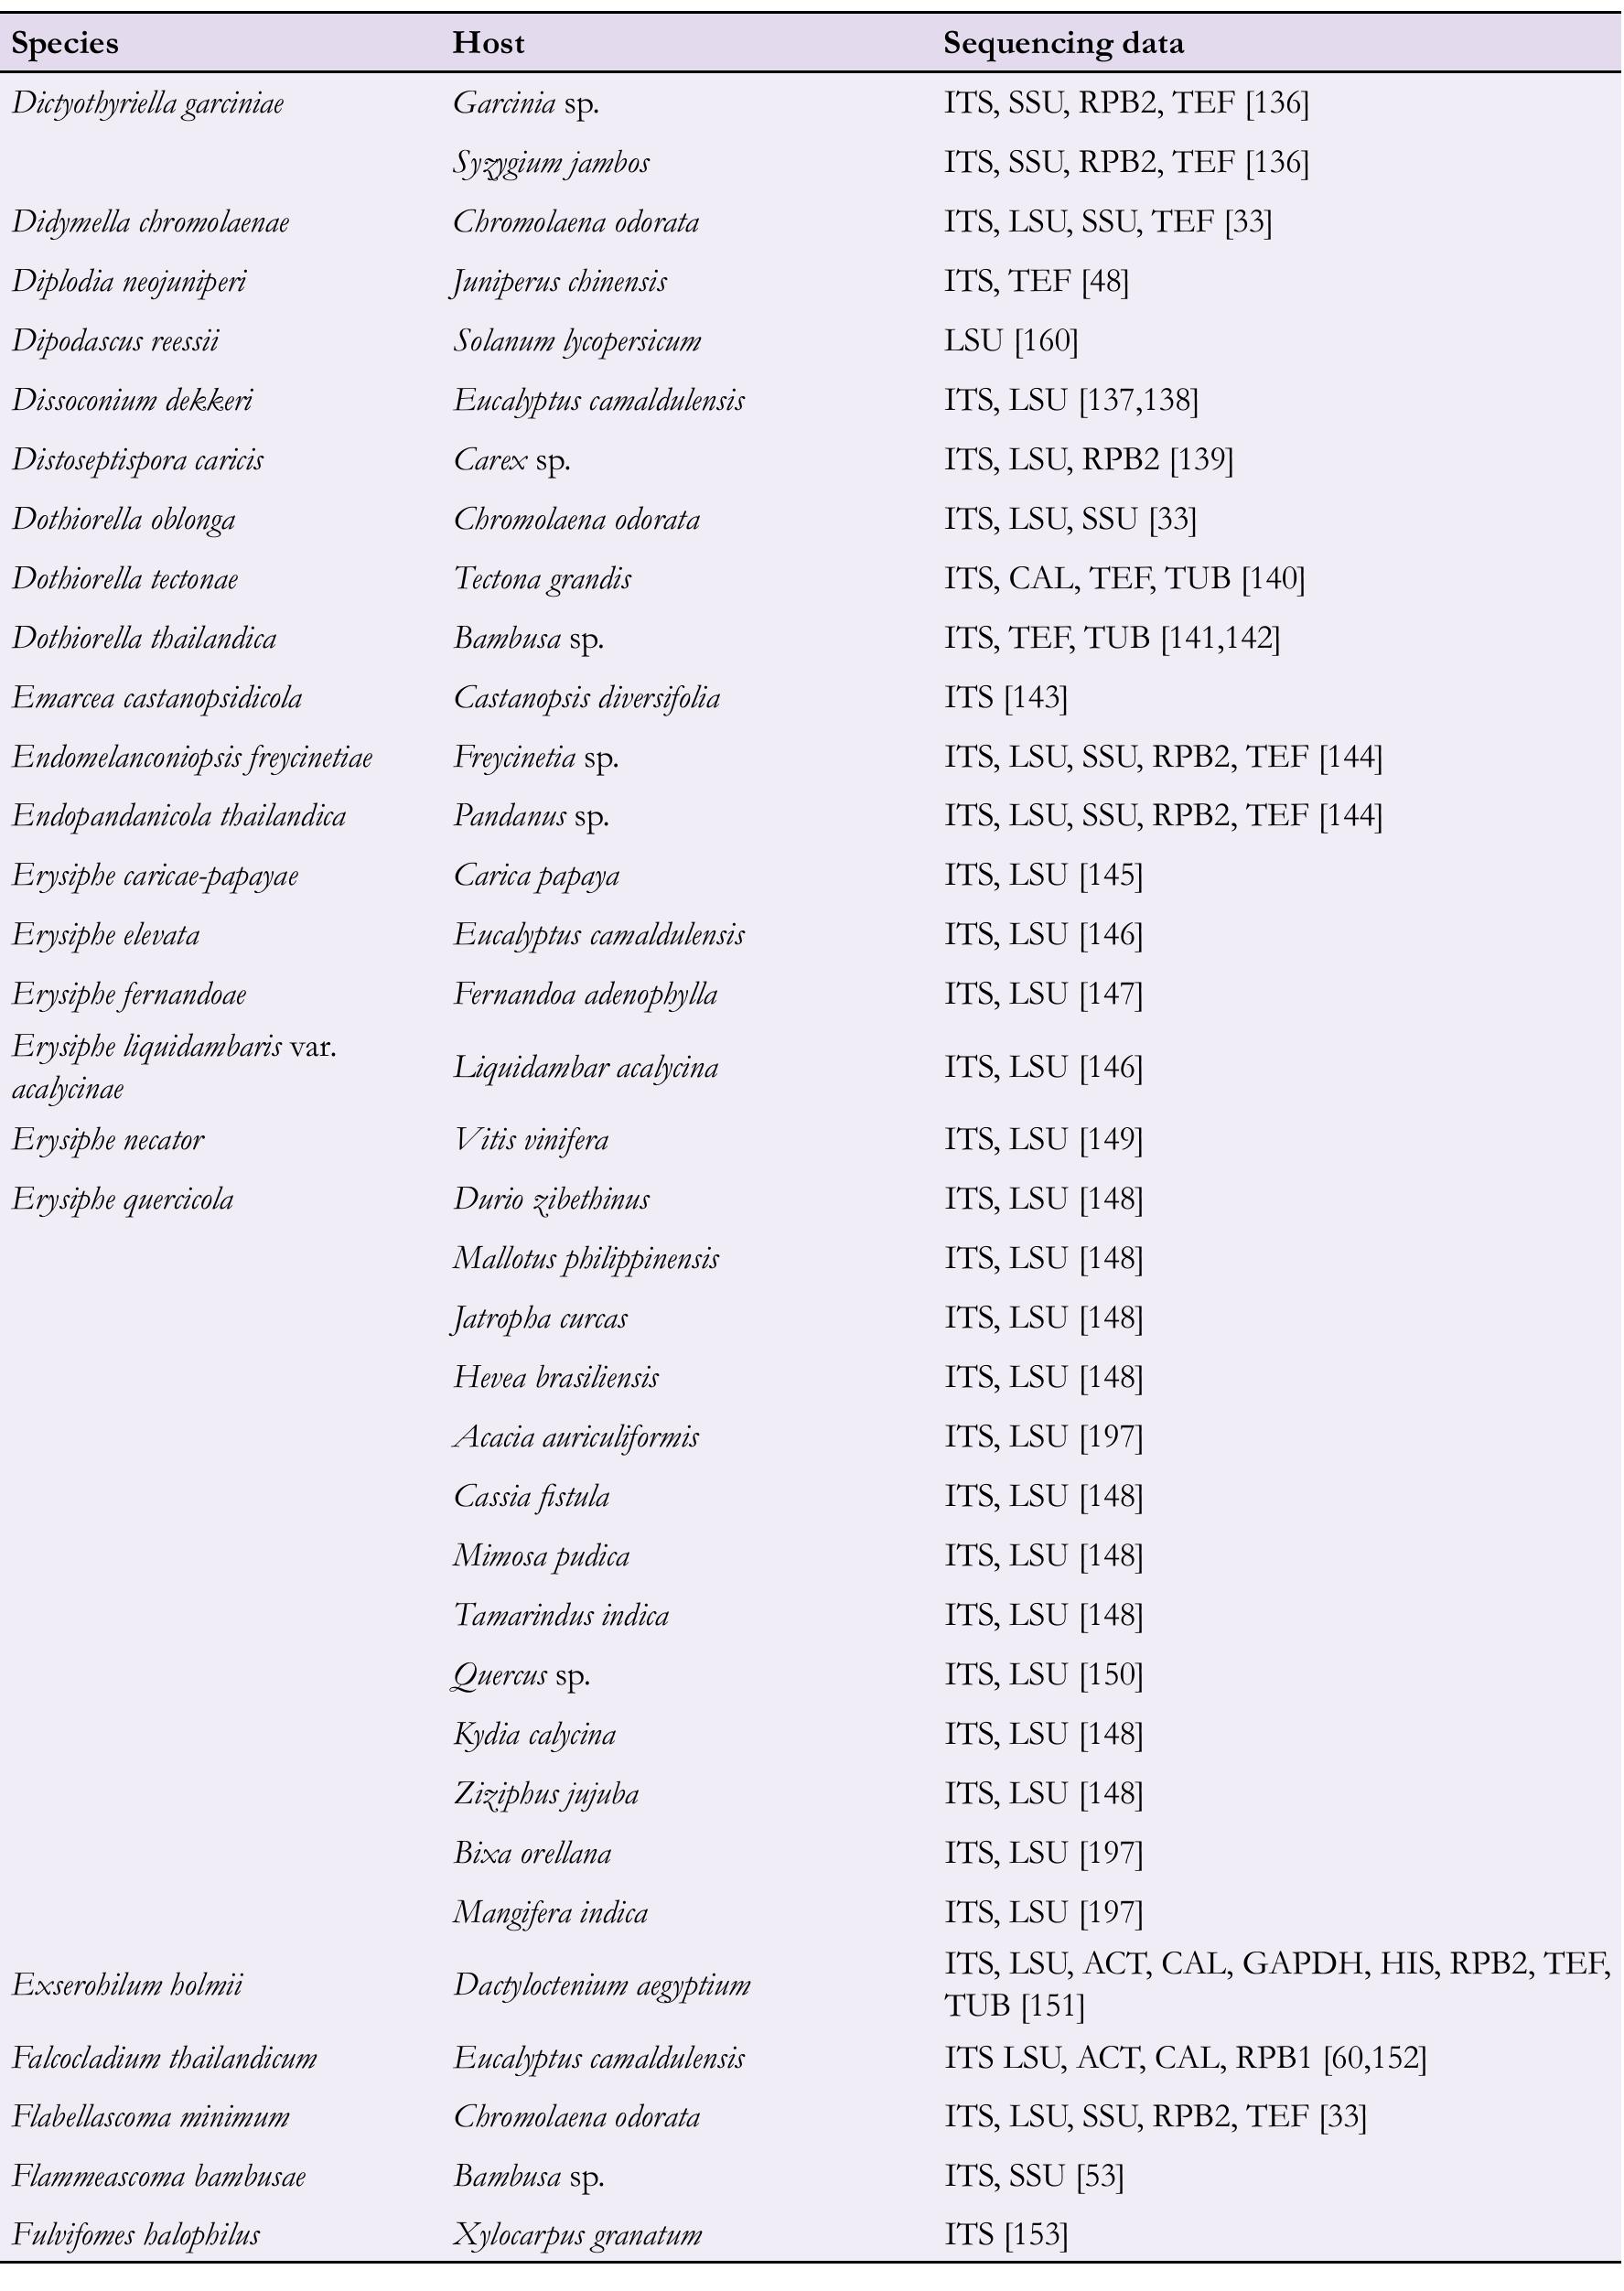Open reference [48] for Diplodia neojuniperi
Image resolution: width=1624 pixels, height=2291 pixels.
tap(1105, 281)
